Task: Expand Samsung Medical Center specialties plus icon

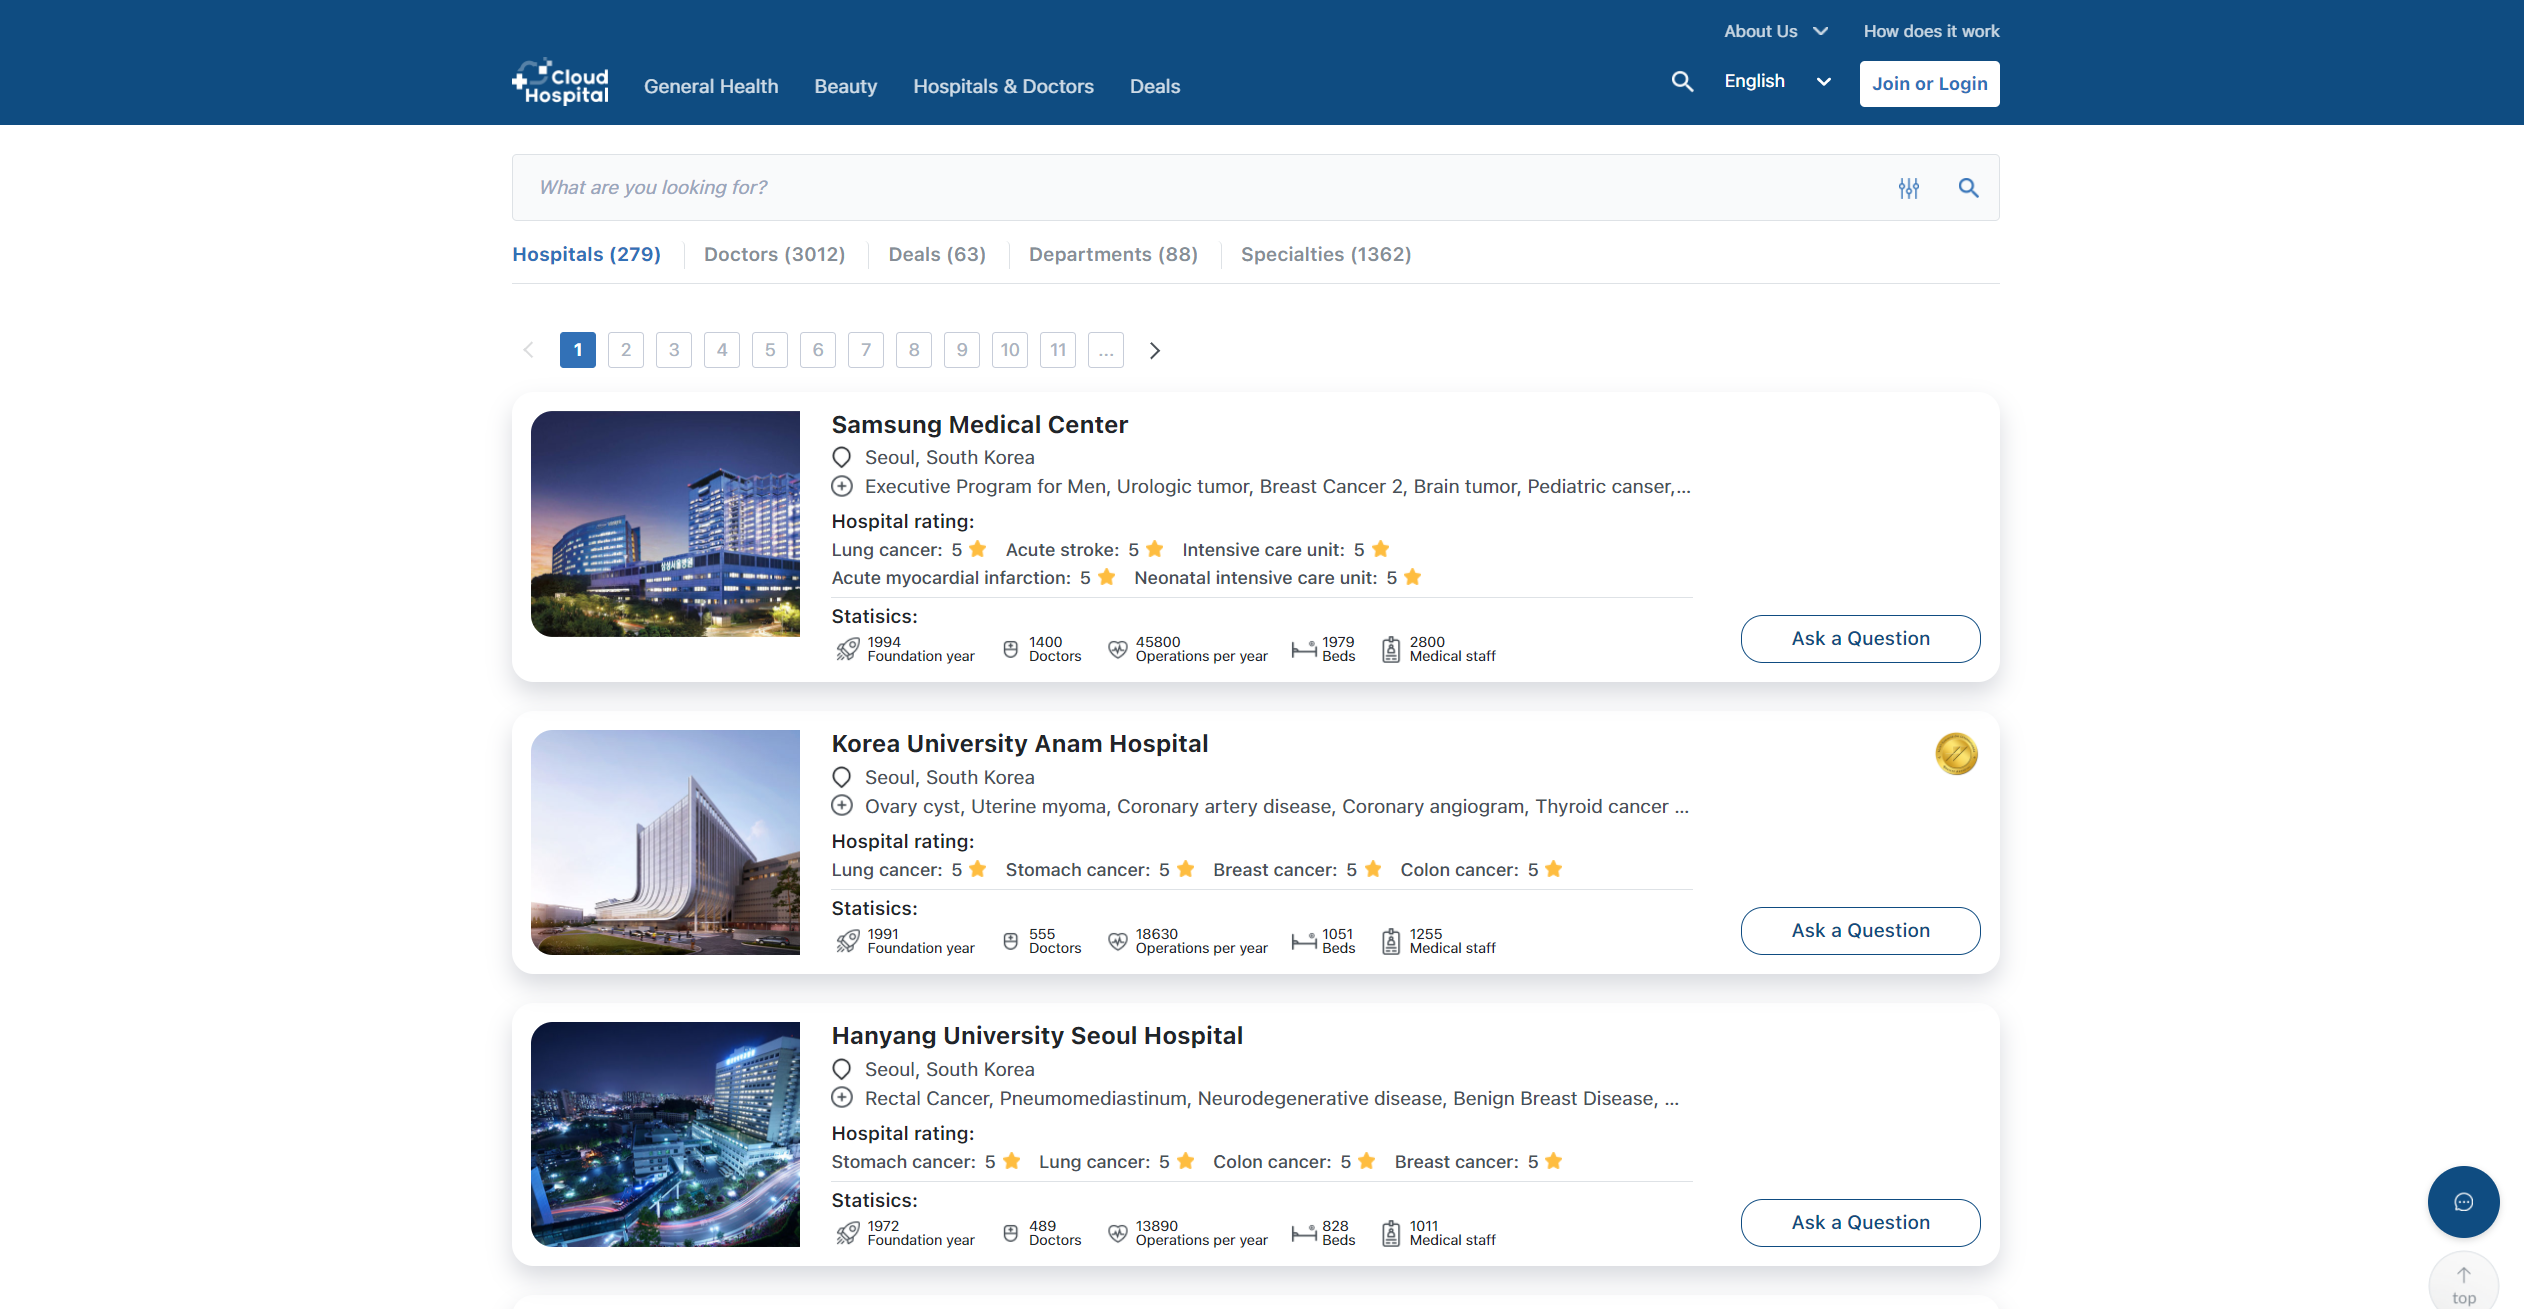Action: coord(842,486)
